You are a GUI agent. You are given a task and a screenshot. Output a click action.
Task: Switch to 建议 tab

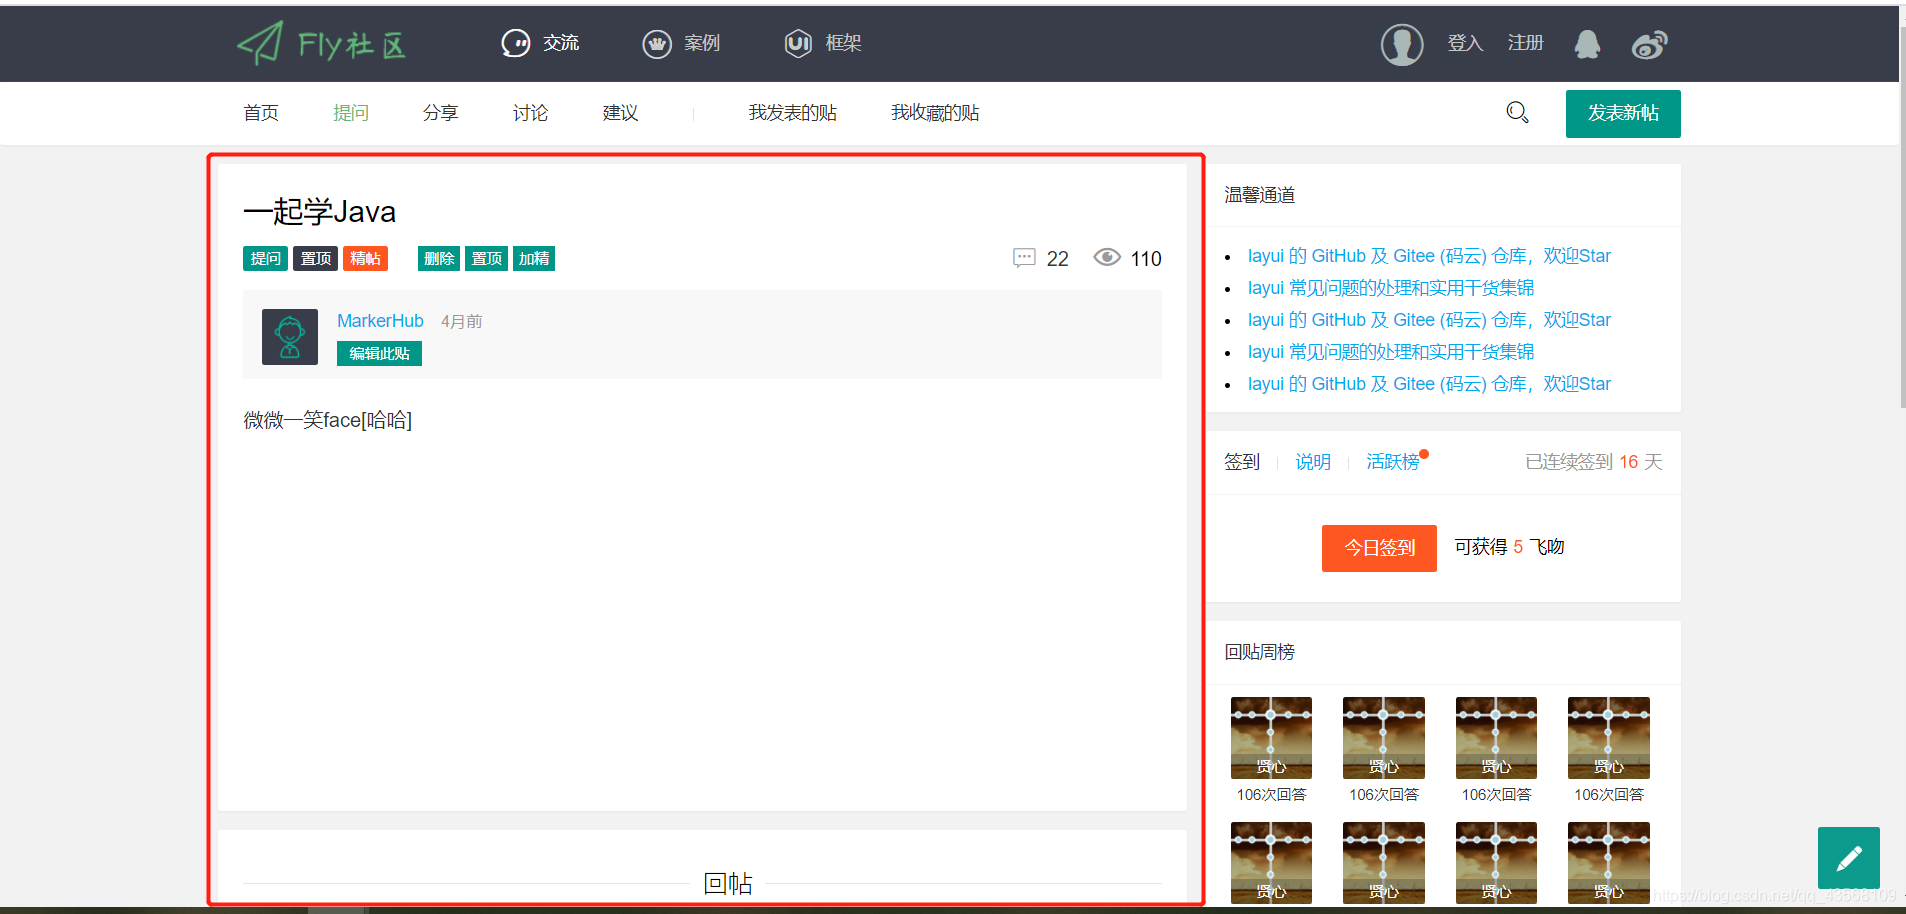(x=621, y=113)
